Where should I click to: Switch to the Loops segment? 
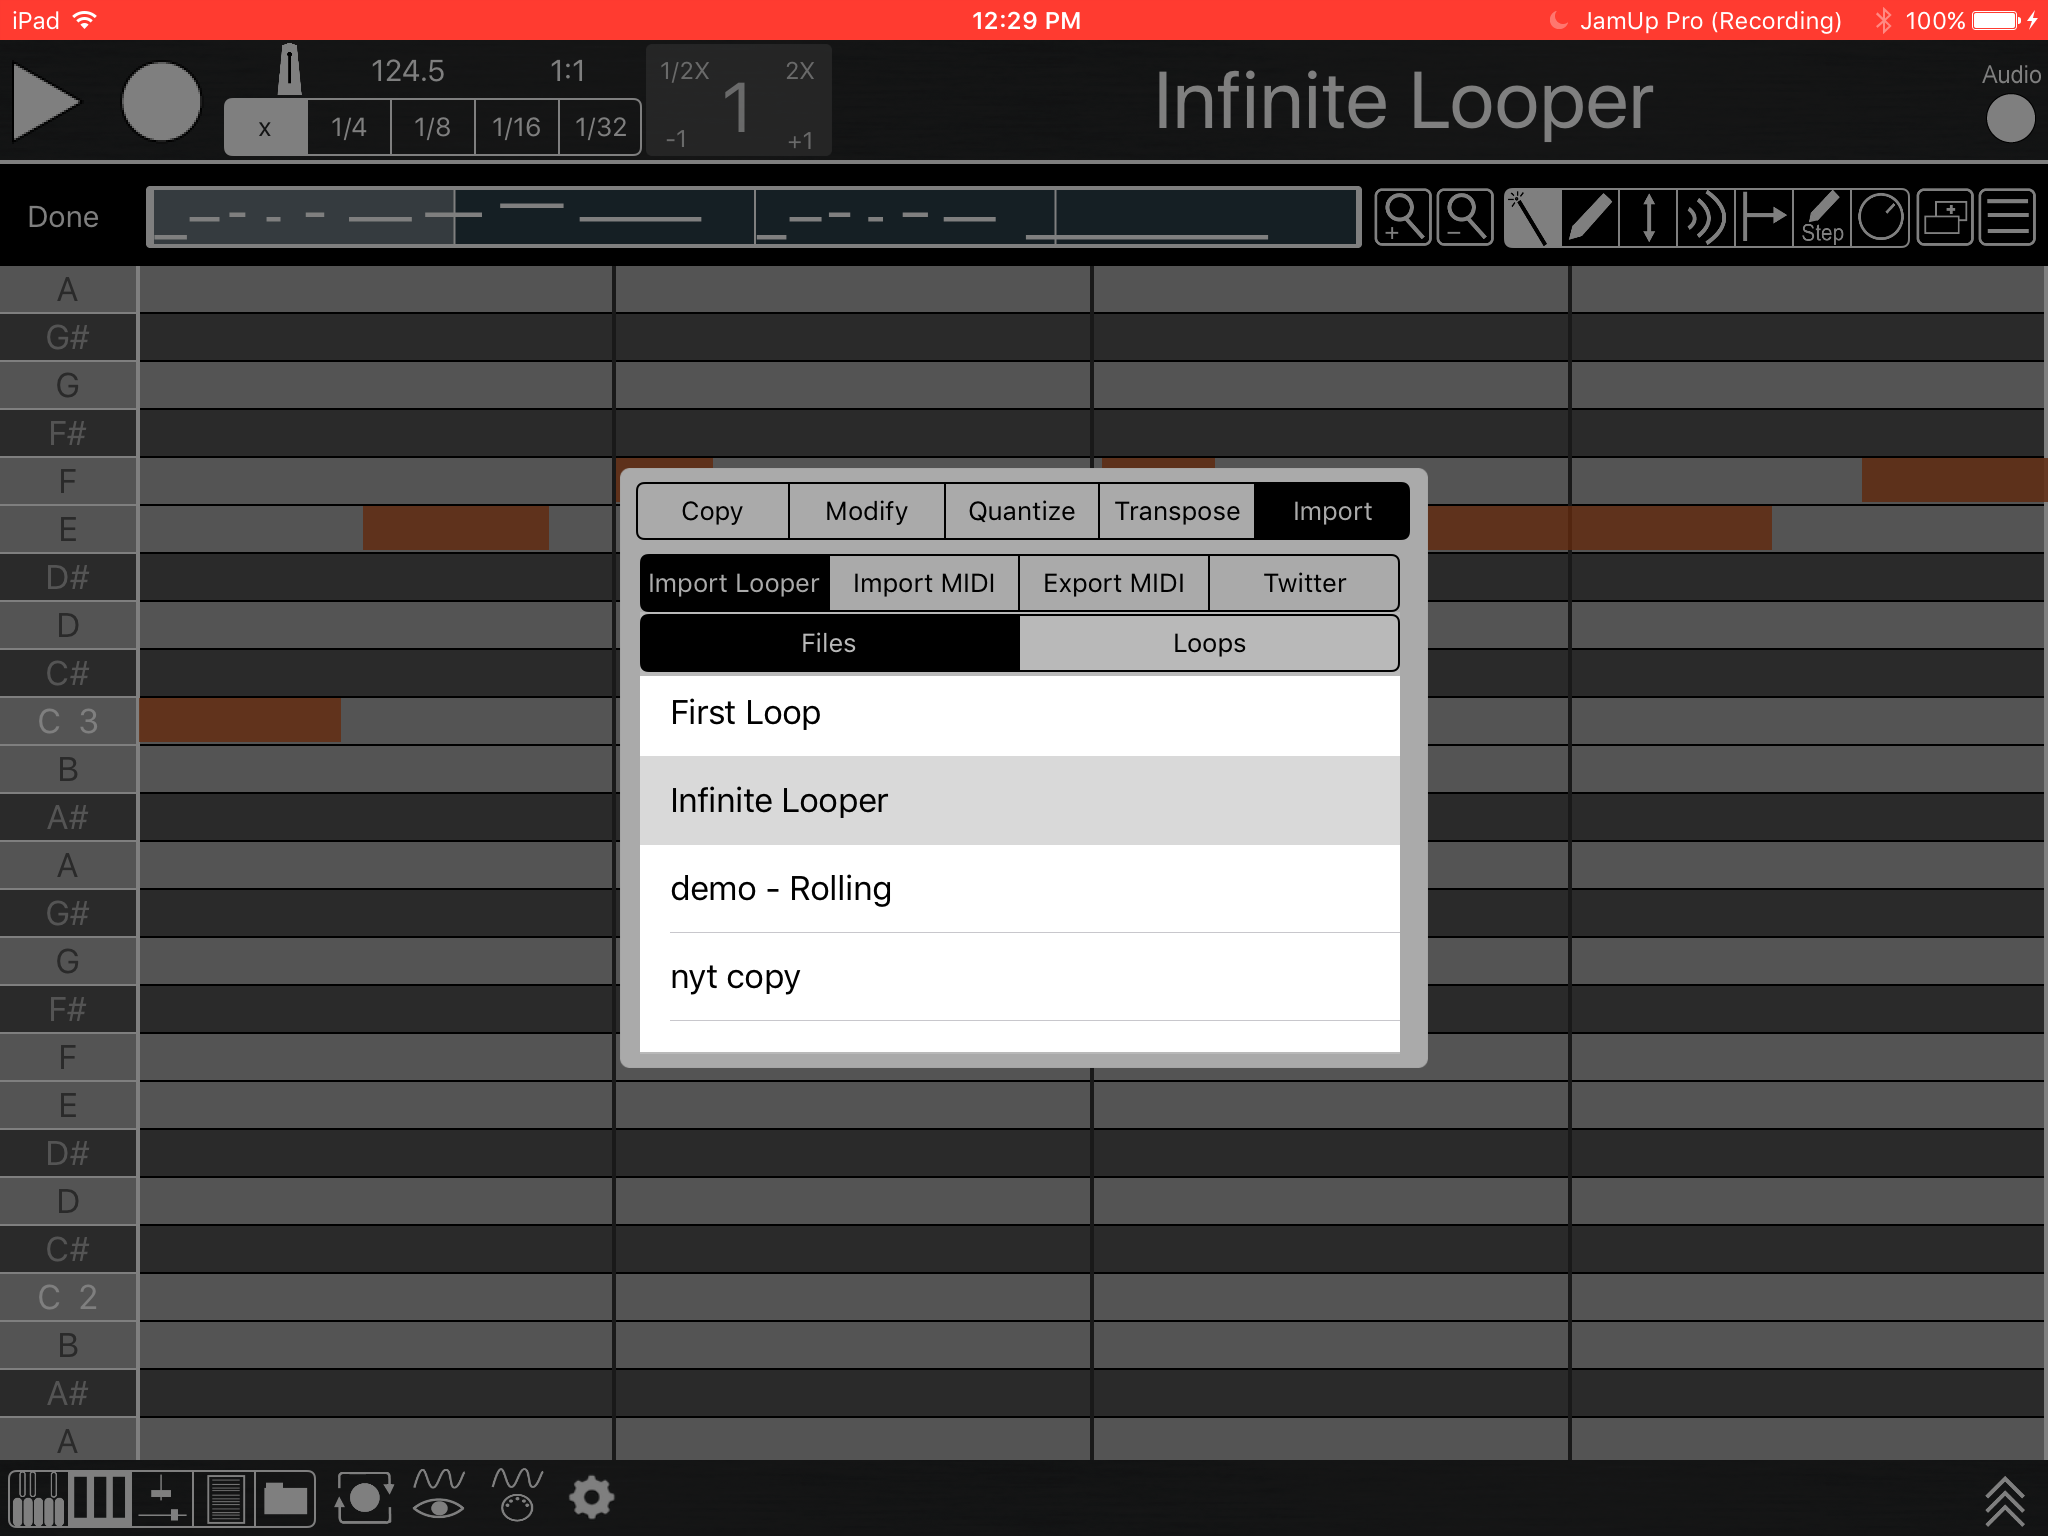pyautogui.click(x=1209, y=643)
